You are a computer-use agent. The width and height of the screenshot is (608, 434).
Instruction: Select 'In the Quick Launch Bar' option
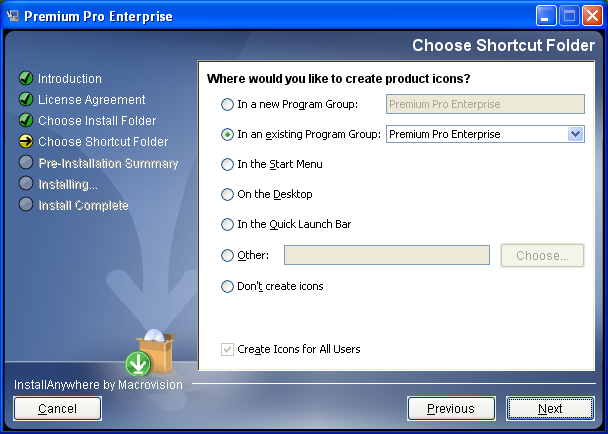pos(227,225)
